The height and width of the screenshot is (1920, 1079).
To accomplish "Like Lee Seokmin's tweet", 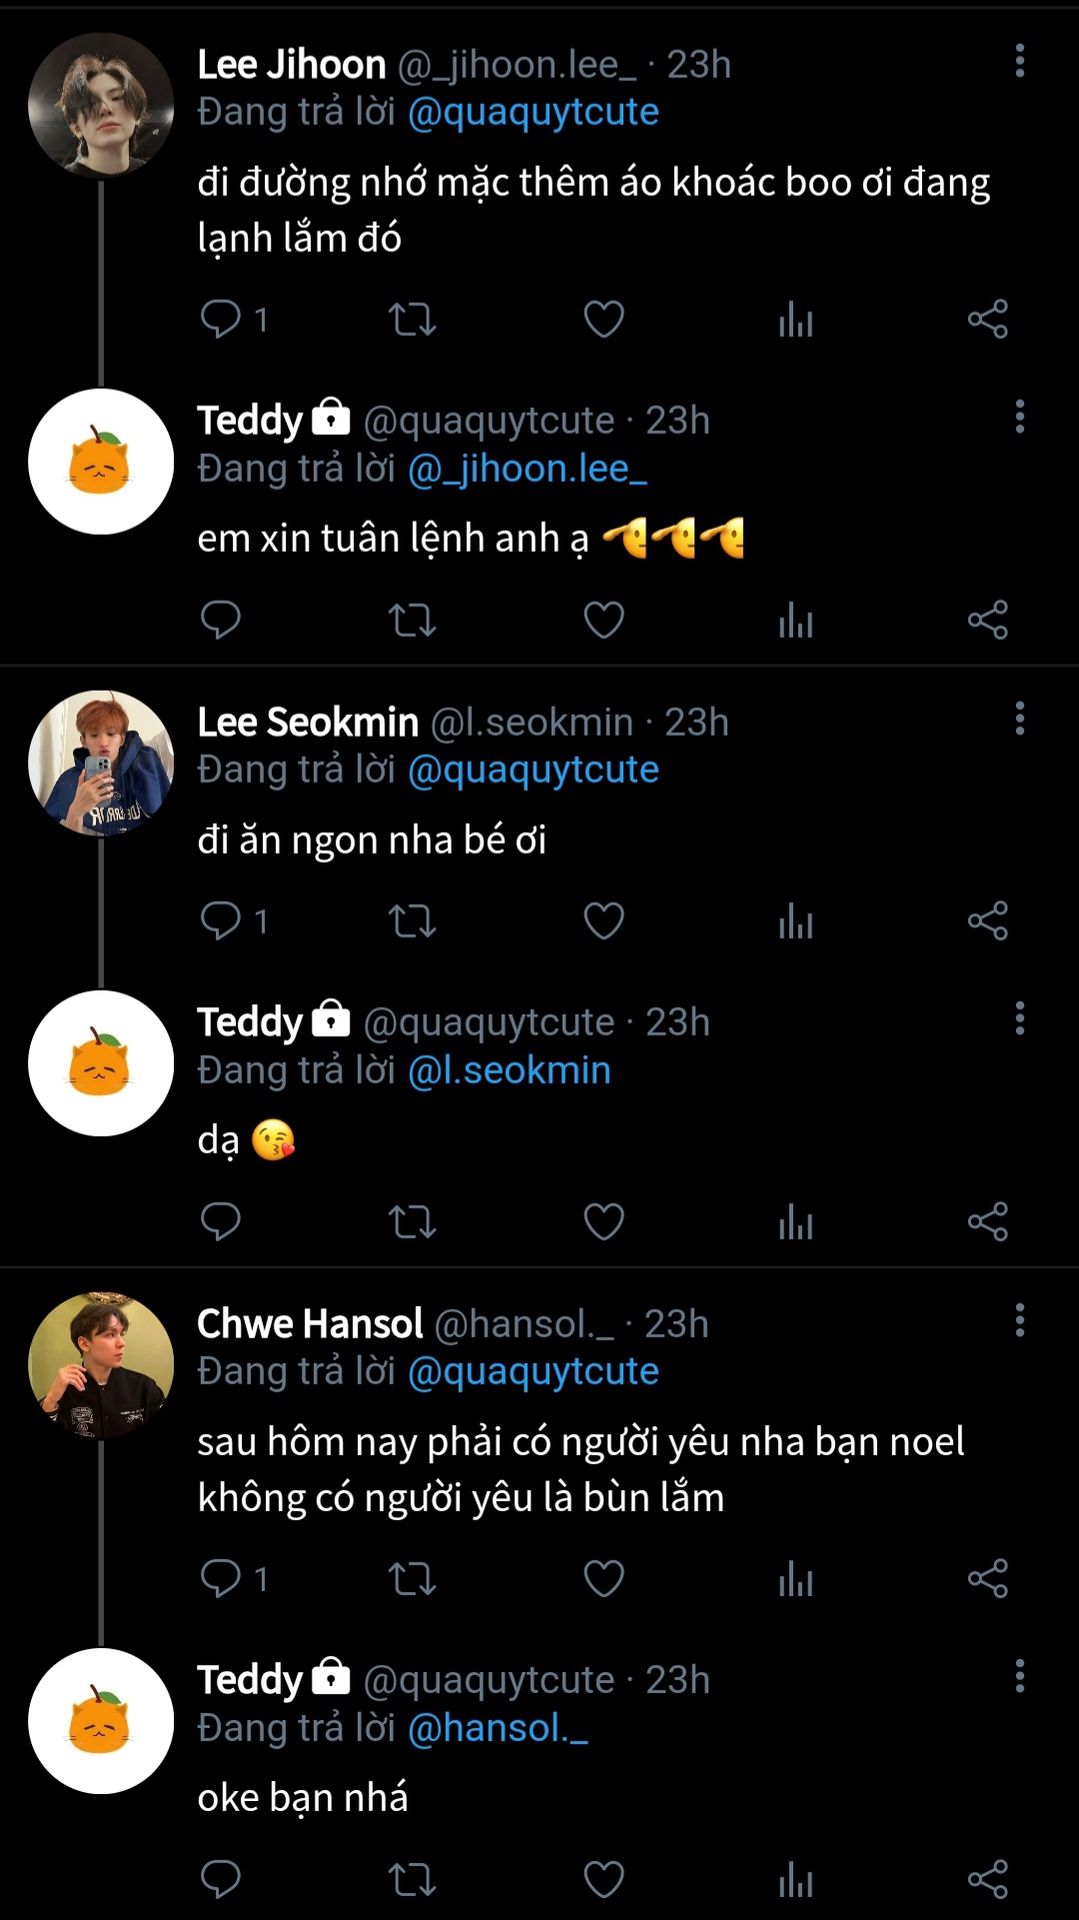I will [603, 921].
